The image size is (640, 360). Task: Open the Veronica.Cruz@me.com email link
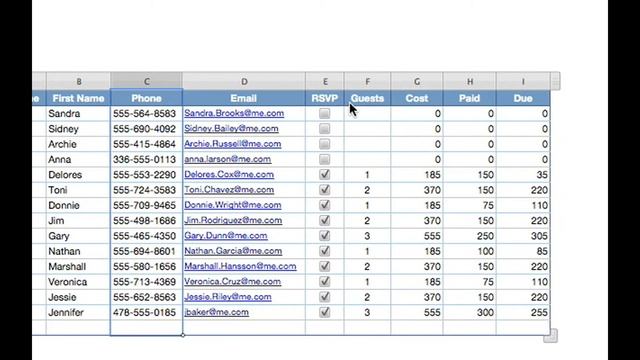coord(232,282)
